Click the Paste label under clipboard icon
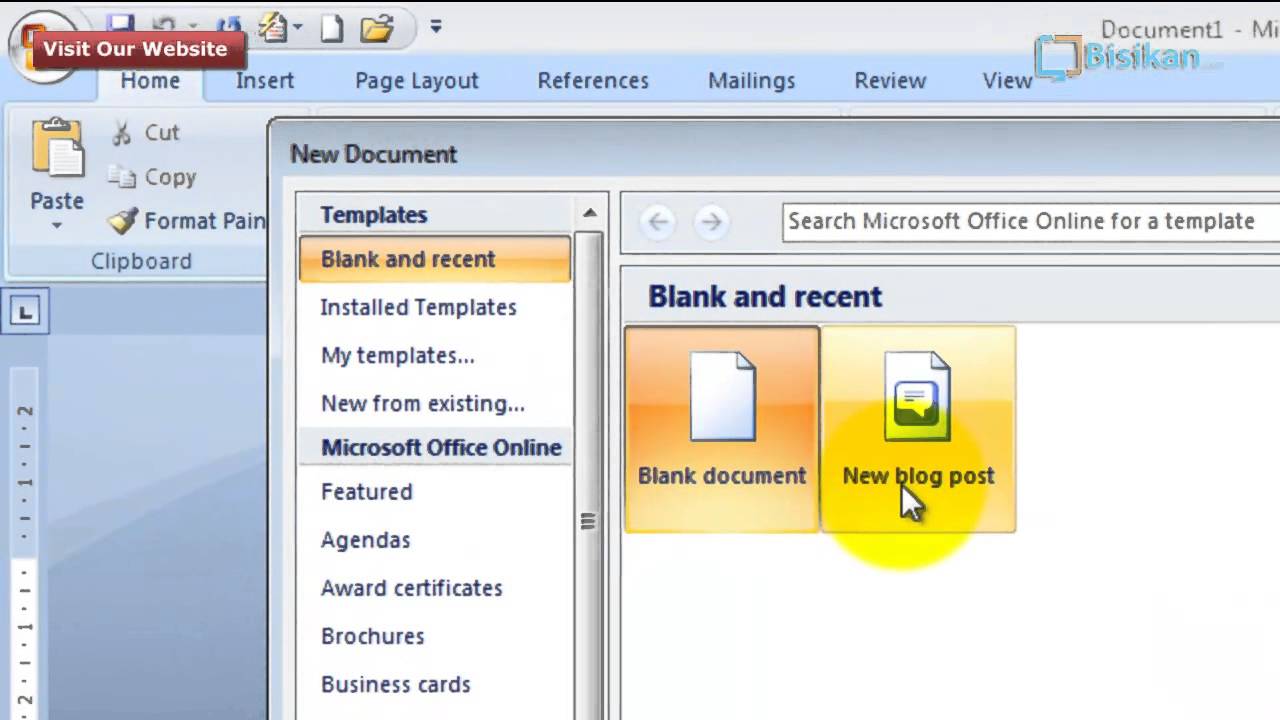Screen dimensions: 1280x720 [57, 201]
